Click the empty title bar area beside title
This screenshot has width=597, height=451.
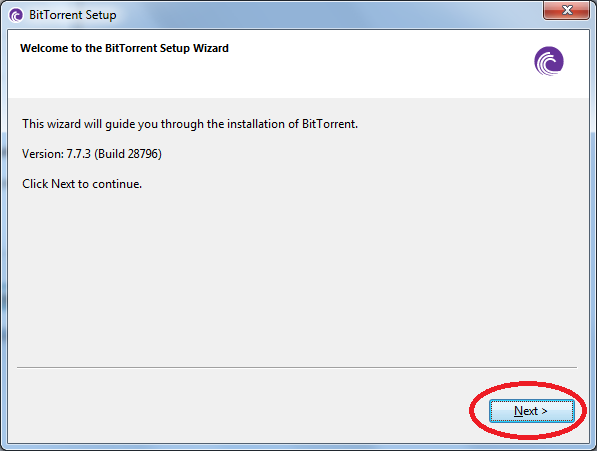327,15
